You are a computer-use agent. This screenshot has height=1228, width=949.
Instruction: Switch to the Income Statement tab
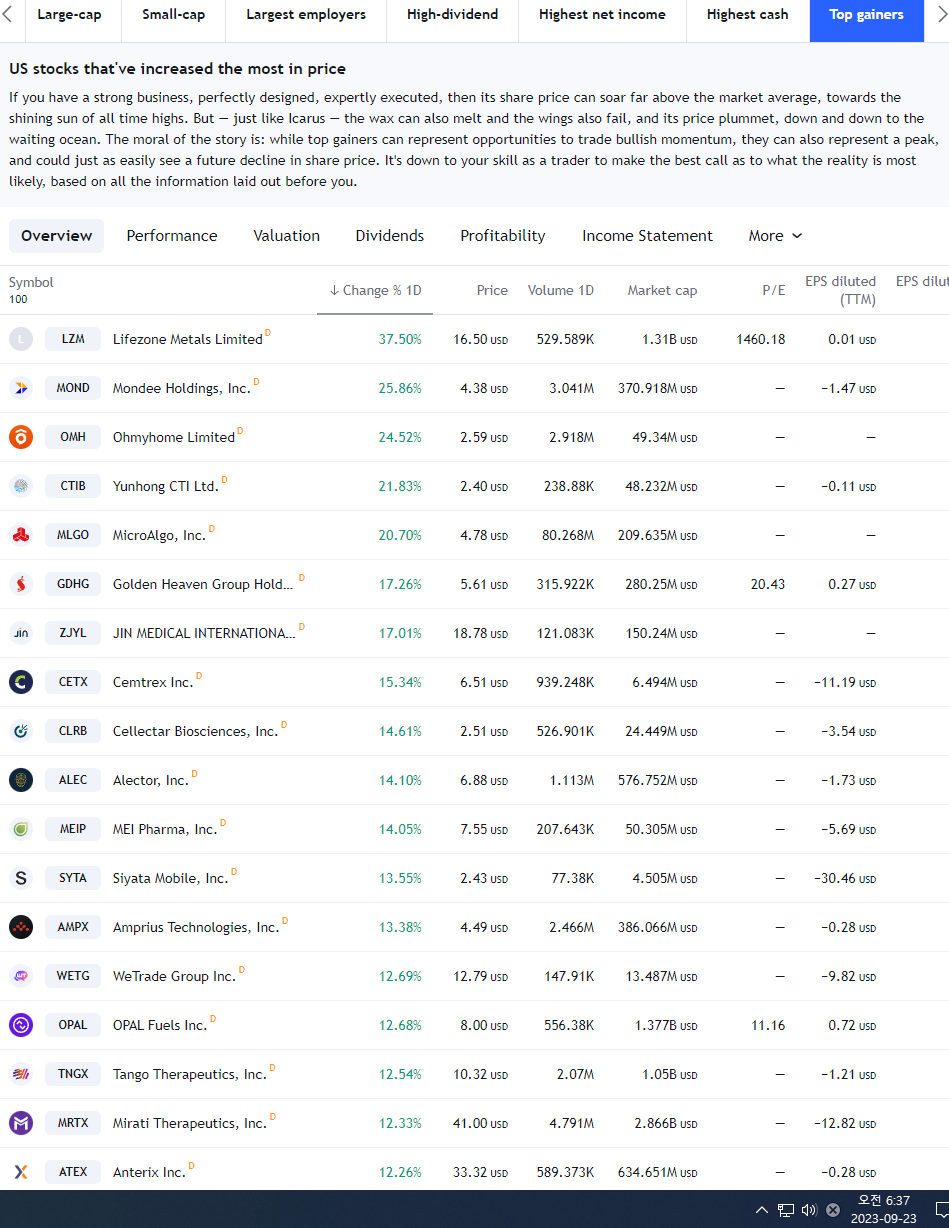point(648,236)
